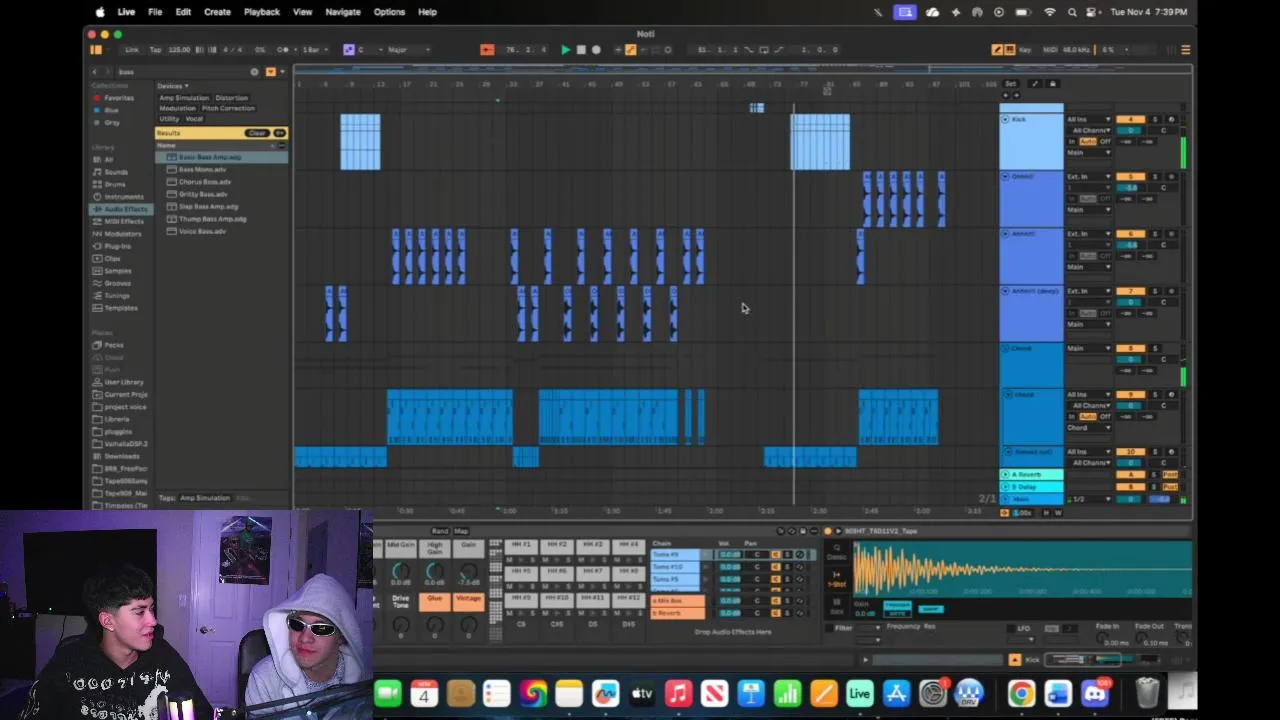This screenshot has width=1280, height=720.
Task: Click the High Gain knob
Action: click(x=434, y=570)
